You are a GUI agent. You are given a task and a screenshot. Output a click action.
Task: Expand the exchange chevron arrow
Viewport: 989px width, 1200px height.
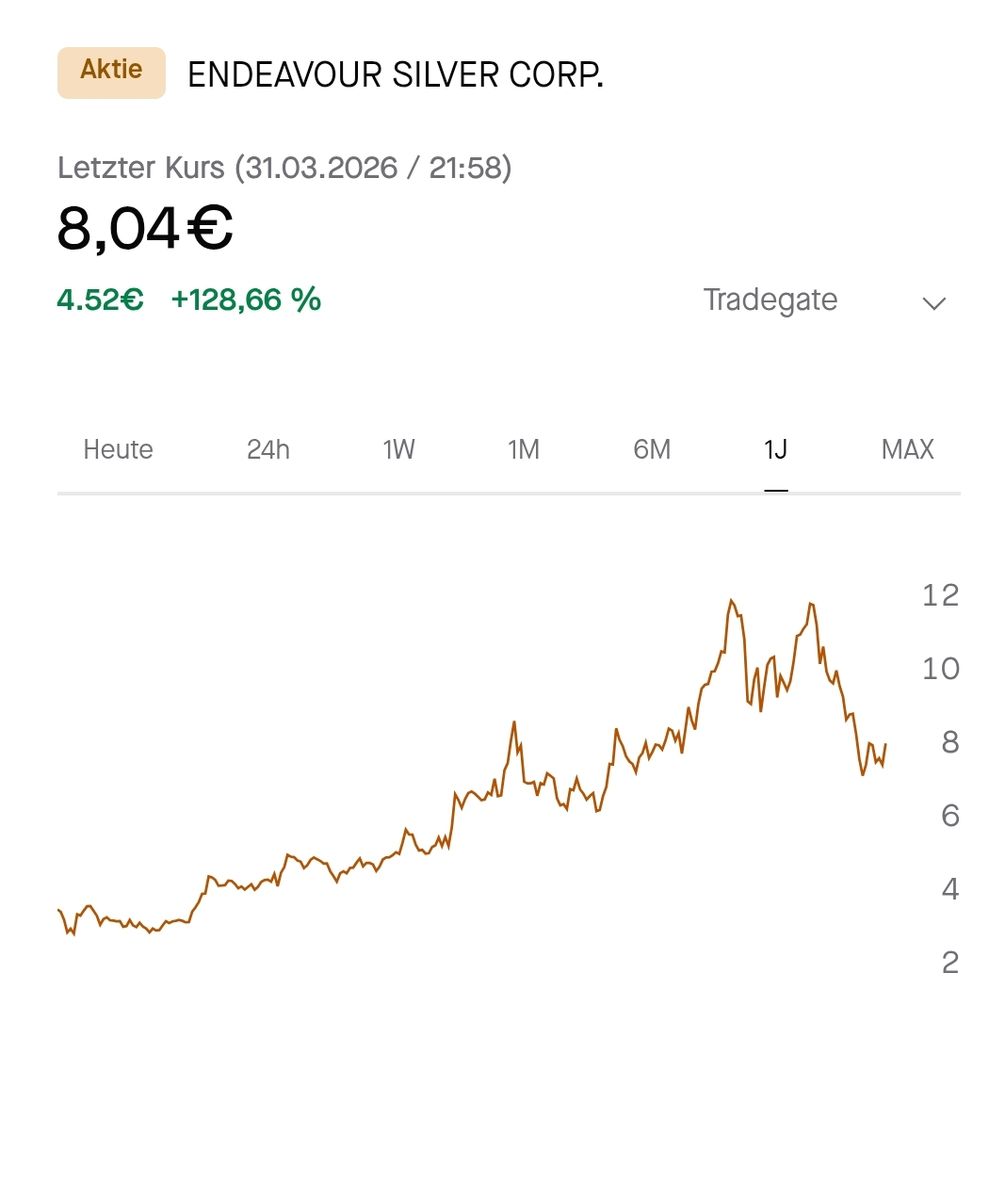933,303
